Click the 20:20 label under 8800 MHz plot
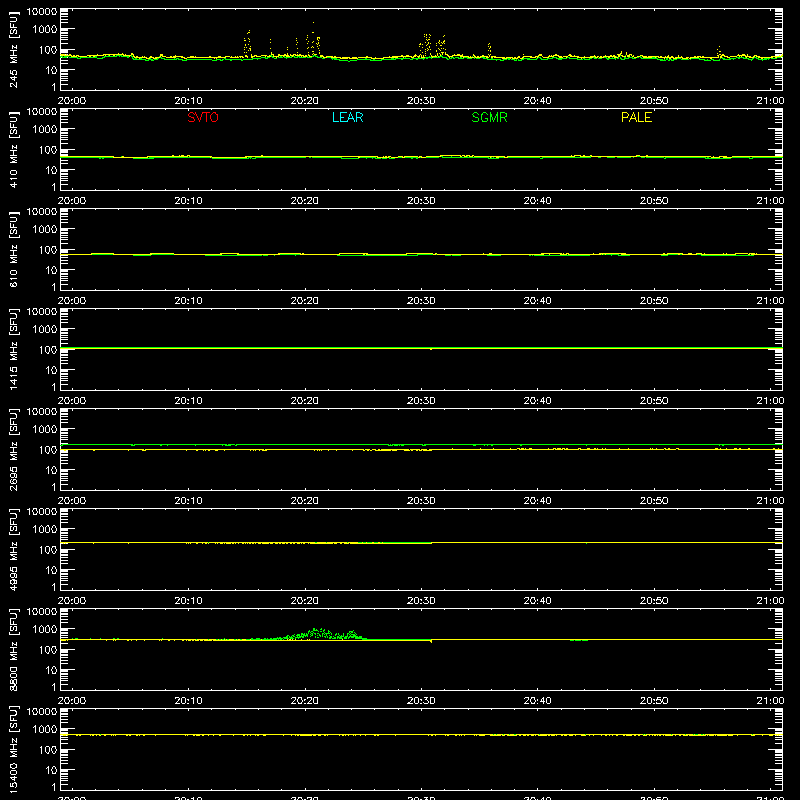Viewport: 800px width, 800px height. [x=305, y=701]
